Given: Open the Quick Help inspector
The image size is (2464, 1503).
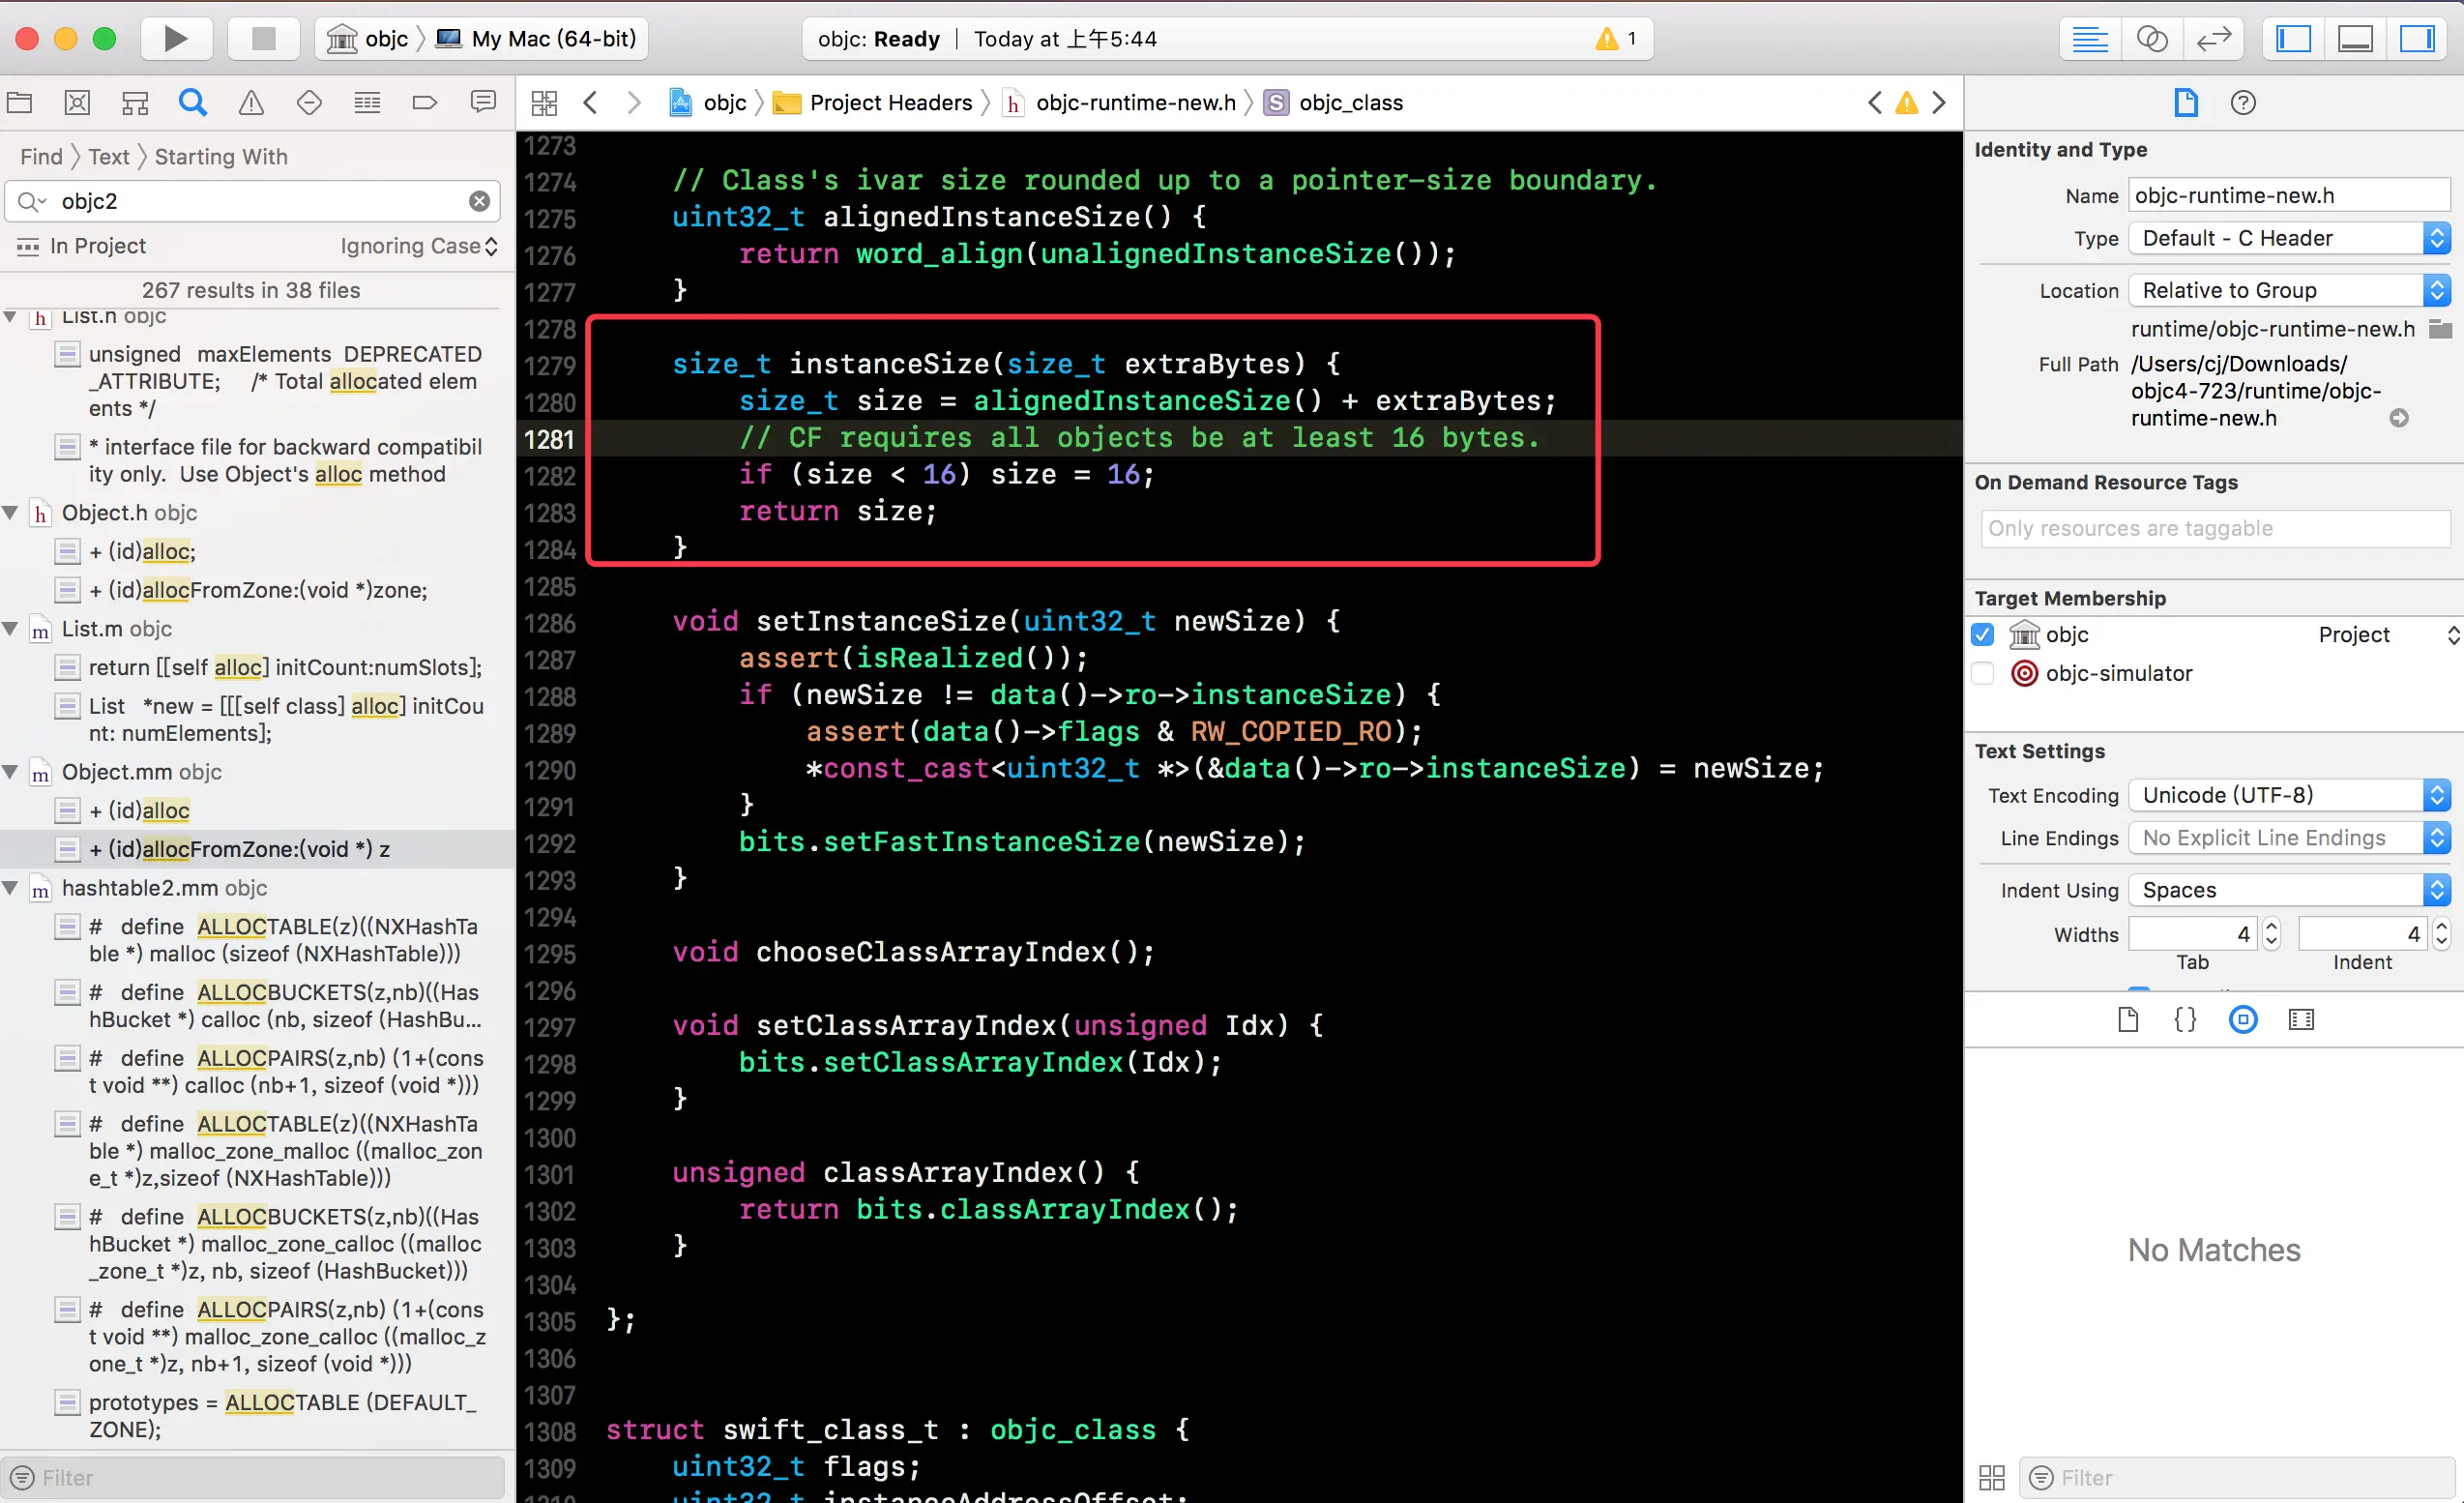Looking at the screenshot, I should [x=2243, y=102].
